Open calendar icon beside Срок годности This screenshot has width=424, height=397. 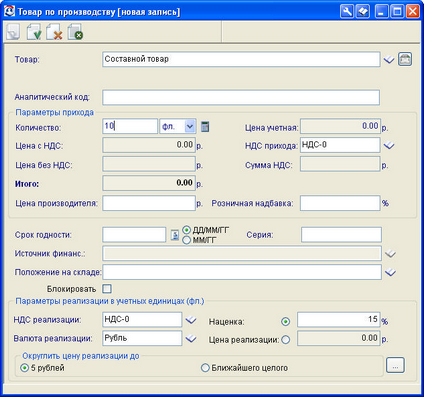(x=175, y=235)
